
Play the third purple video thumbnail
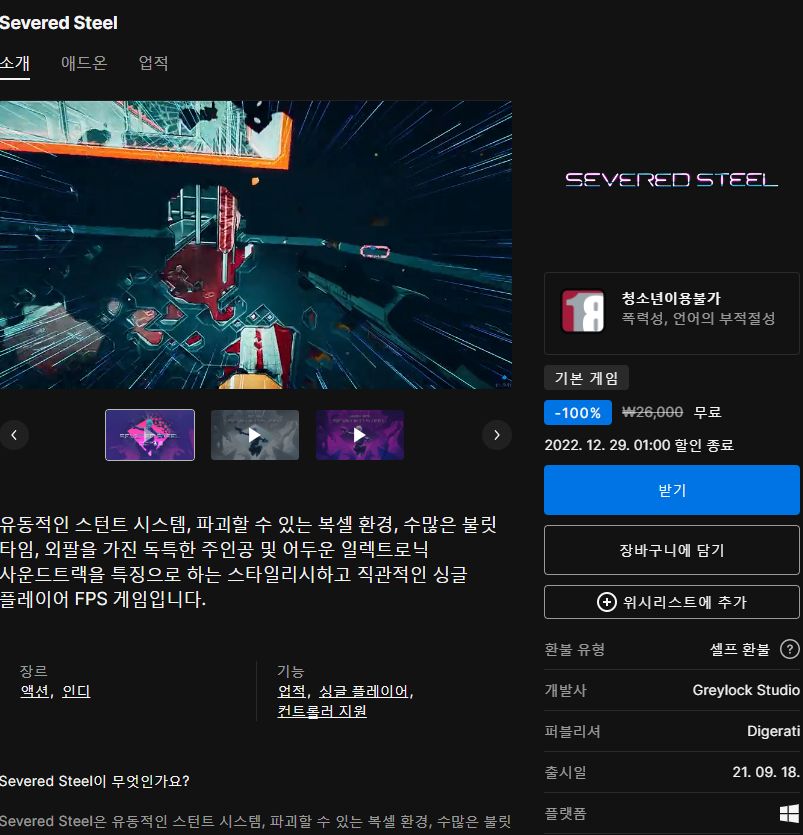pyautogui.click(x=360, y=435)
